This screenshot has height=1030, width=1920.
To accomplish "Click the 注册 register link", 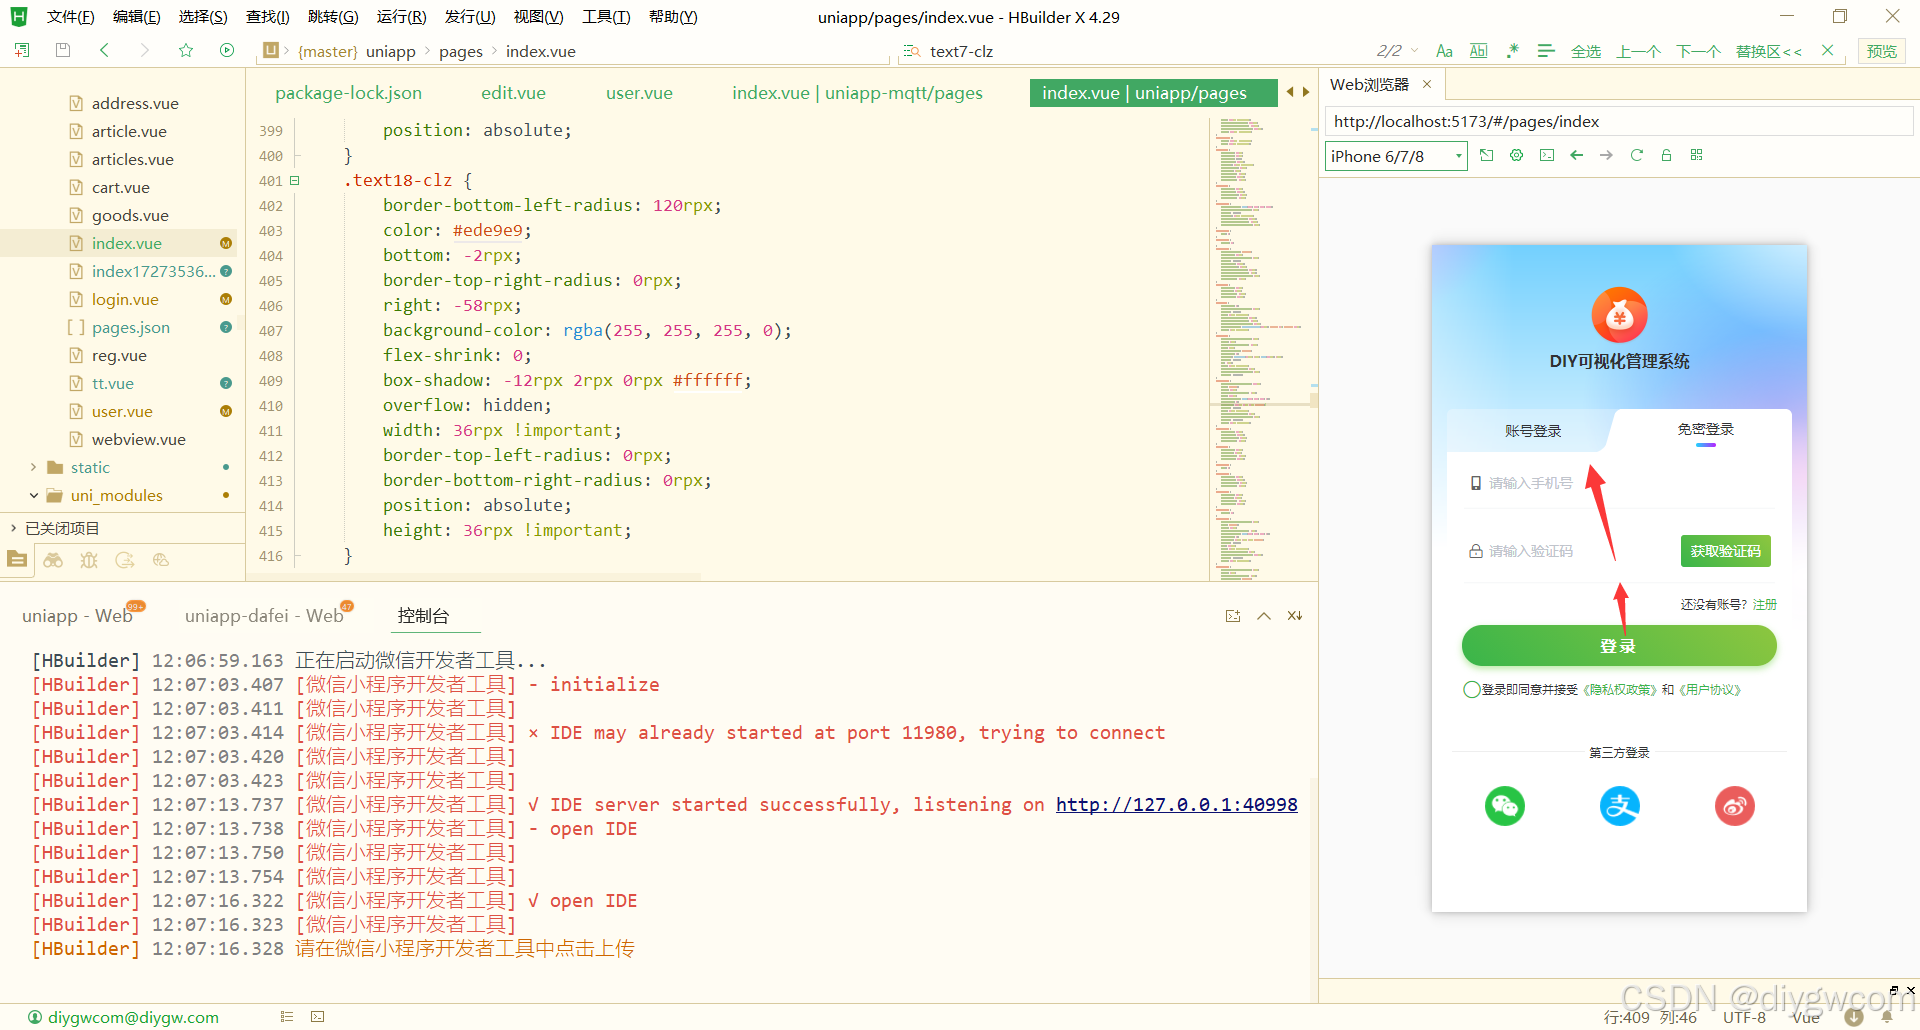I will point(1765,604).
